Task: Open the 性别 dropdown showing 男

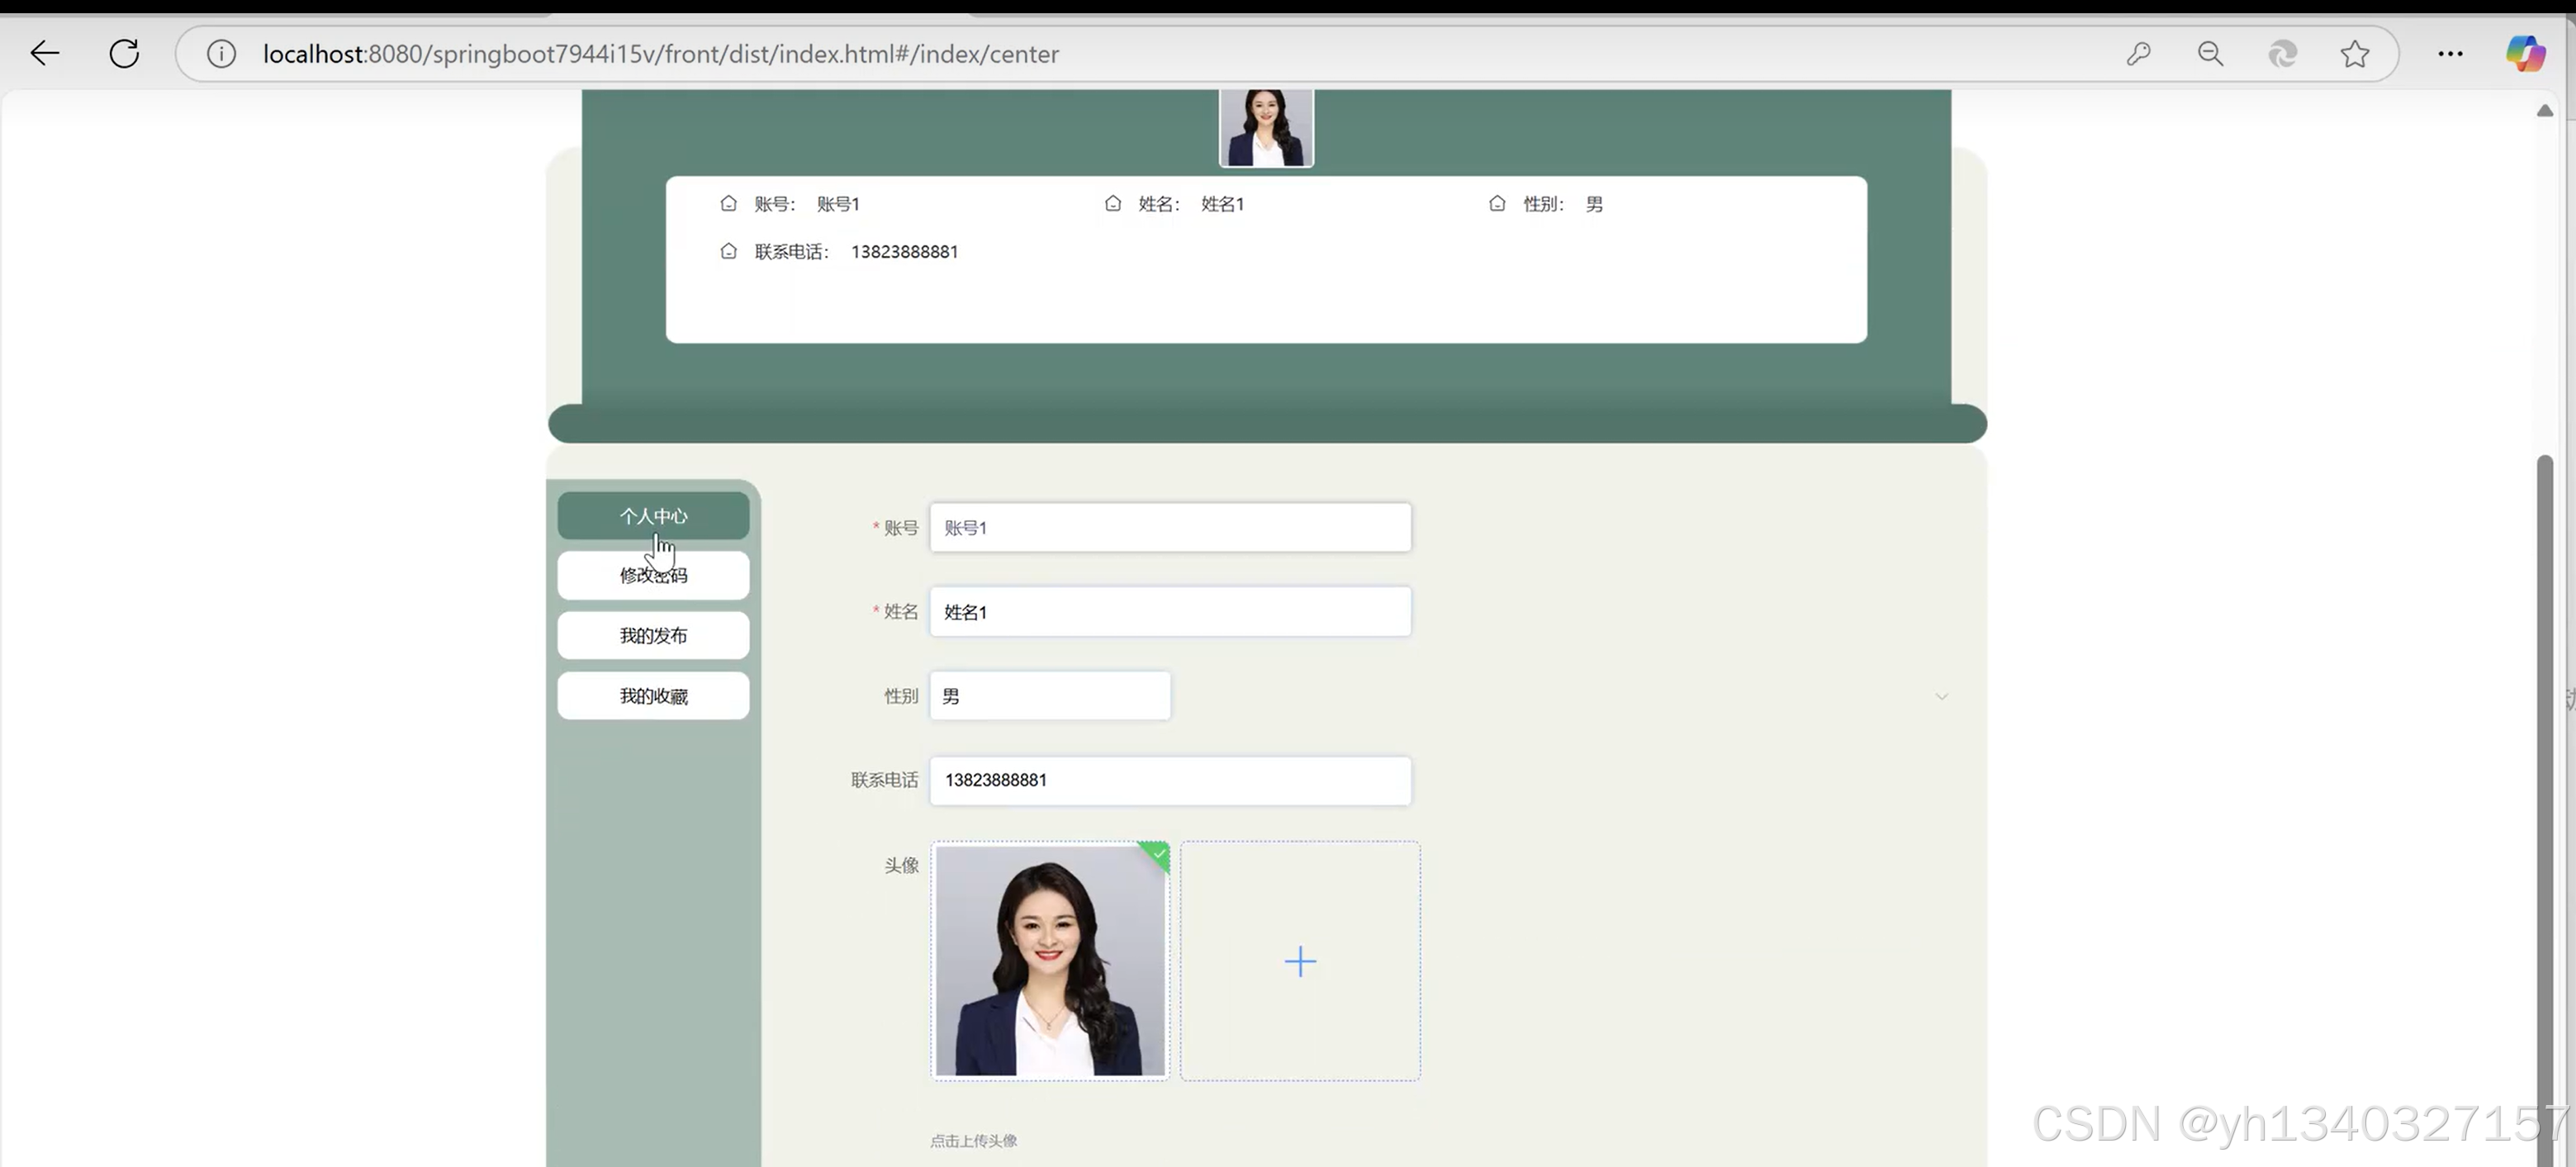Action: pos(1049,695)
